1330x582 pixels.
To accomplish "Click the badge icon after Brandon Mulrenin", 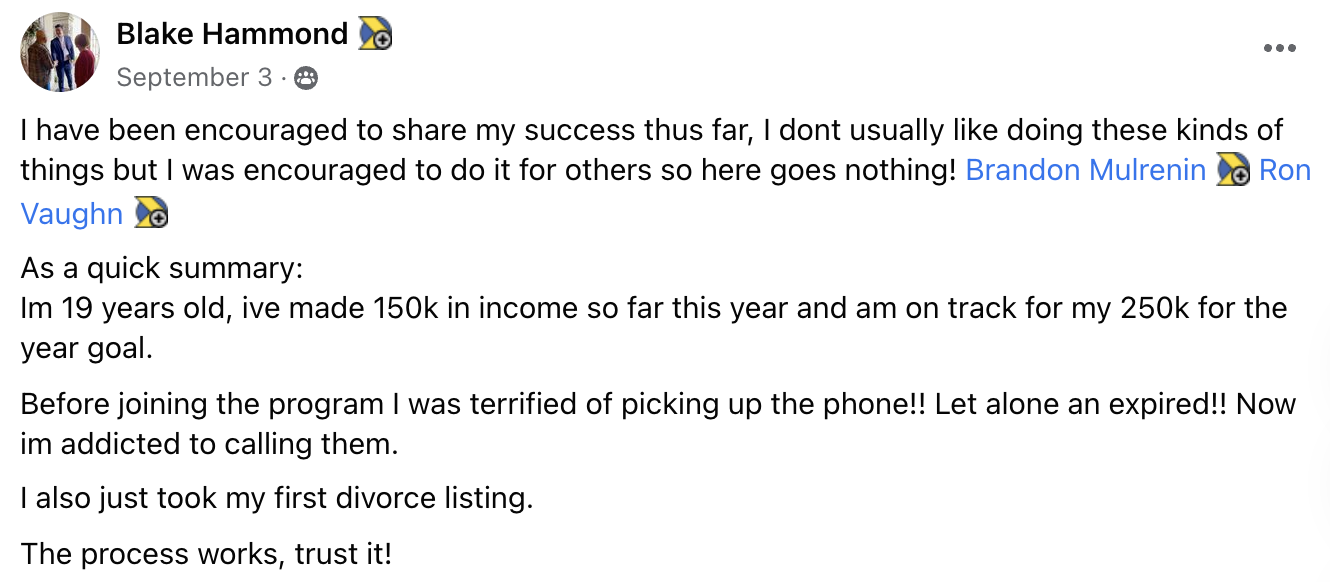I will point(1233,171).
